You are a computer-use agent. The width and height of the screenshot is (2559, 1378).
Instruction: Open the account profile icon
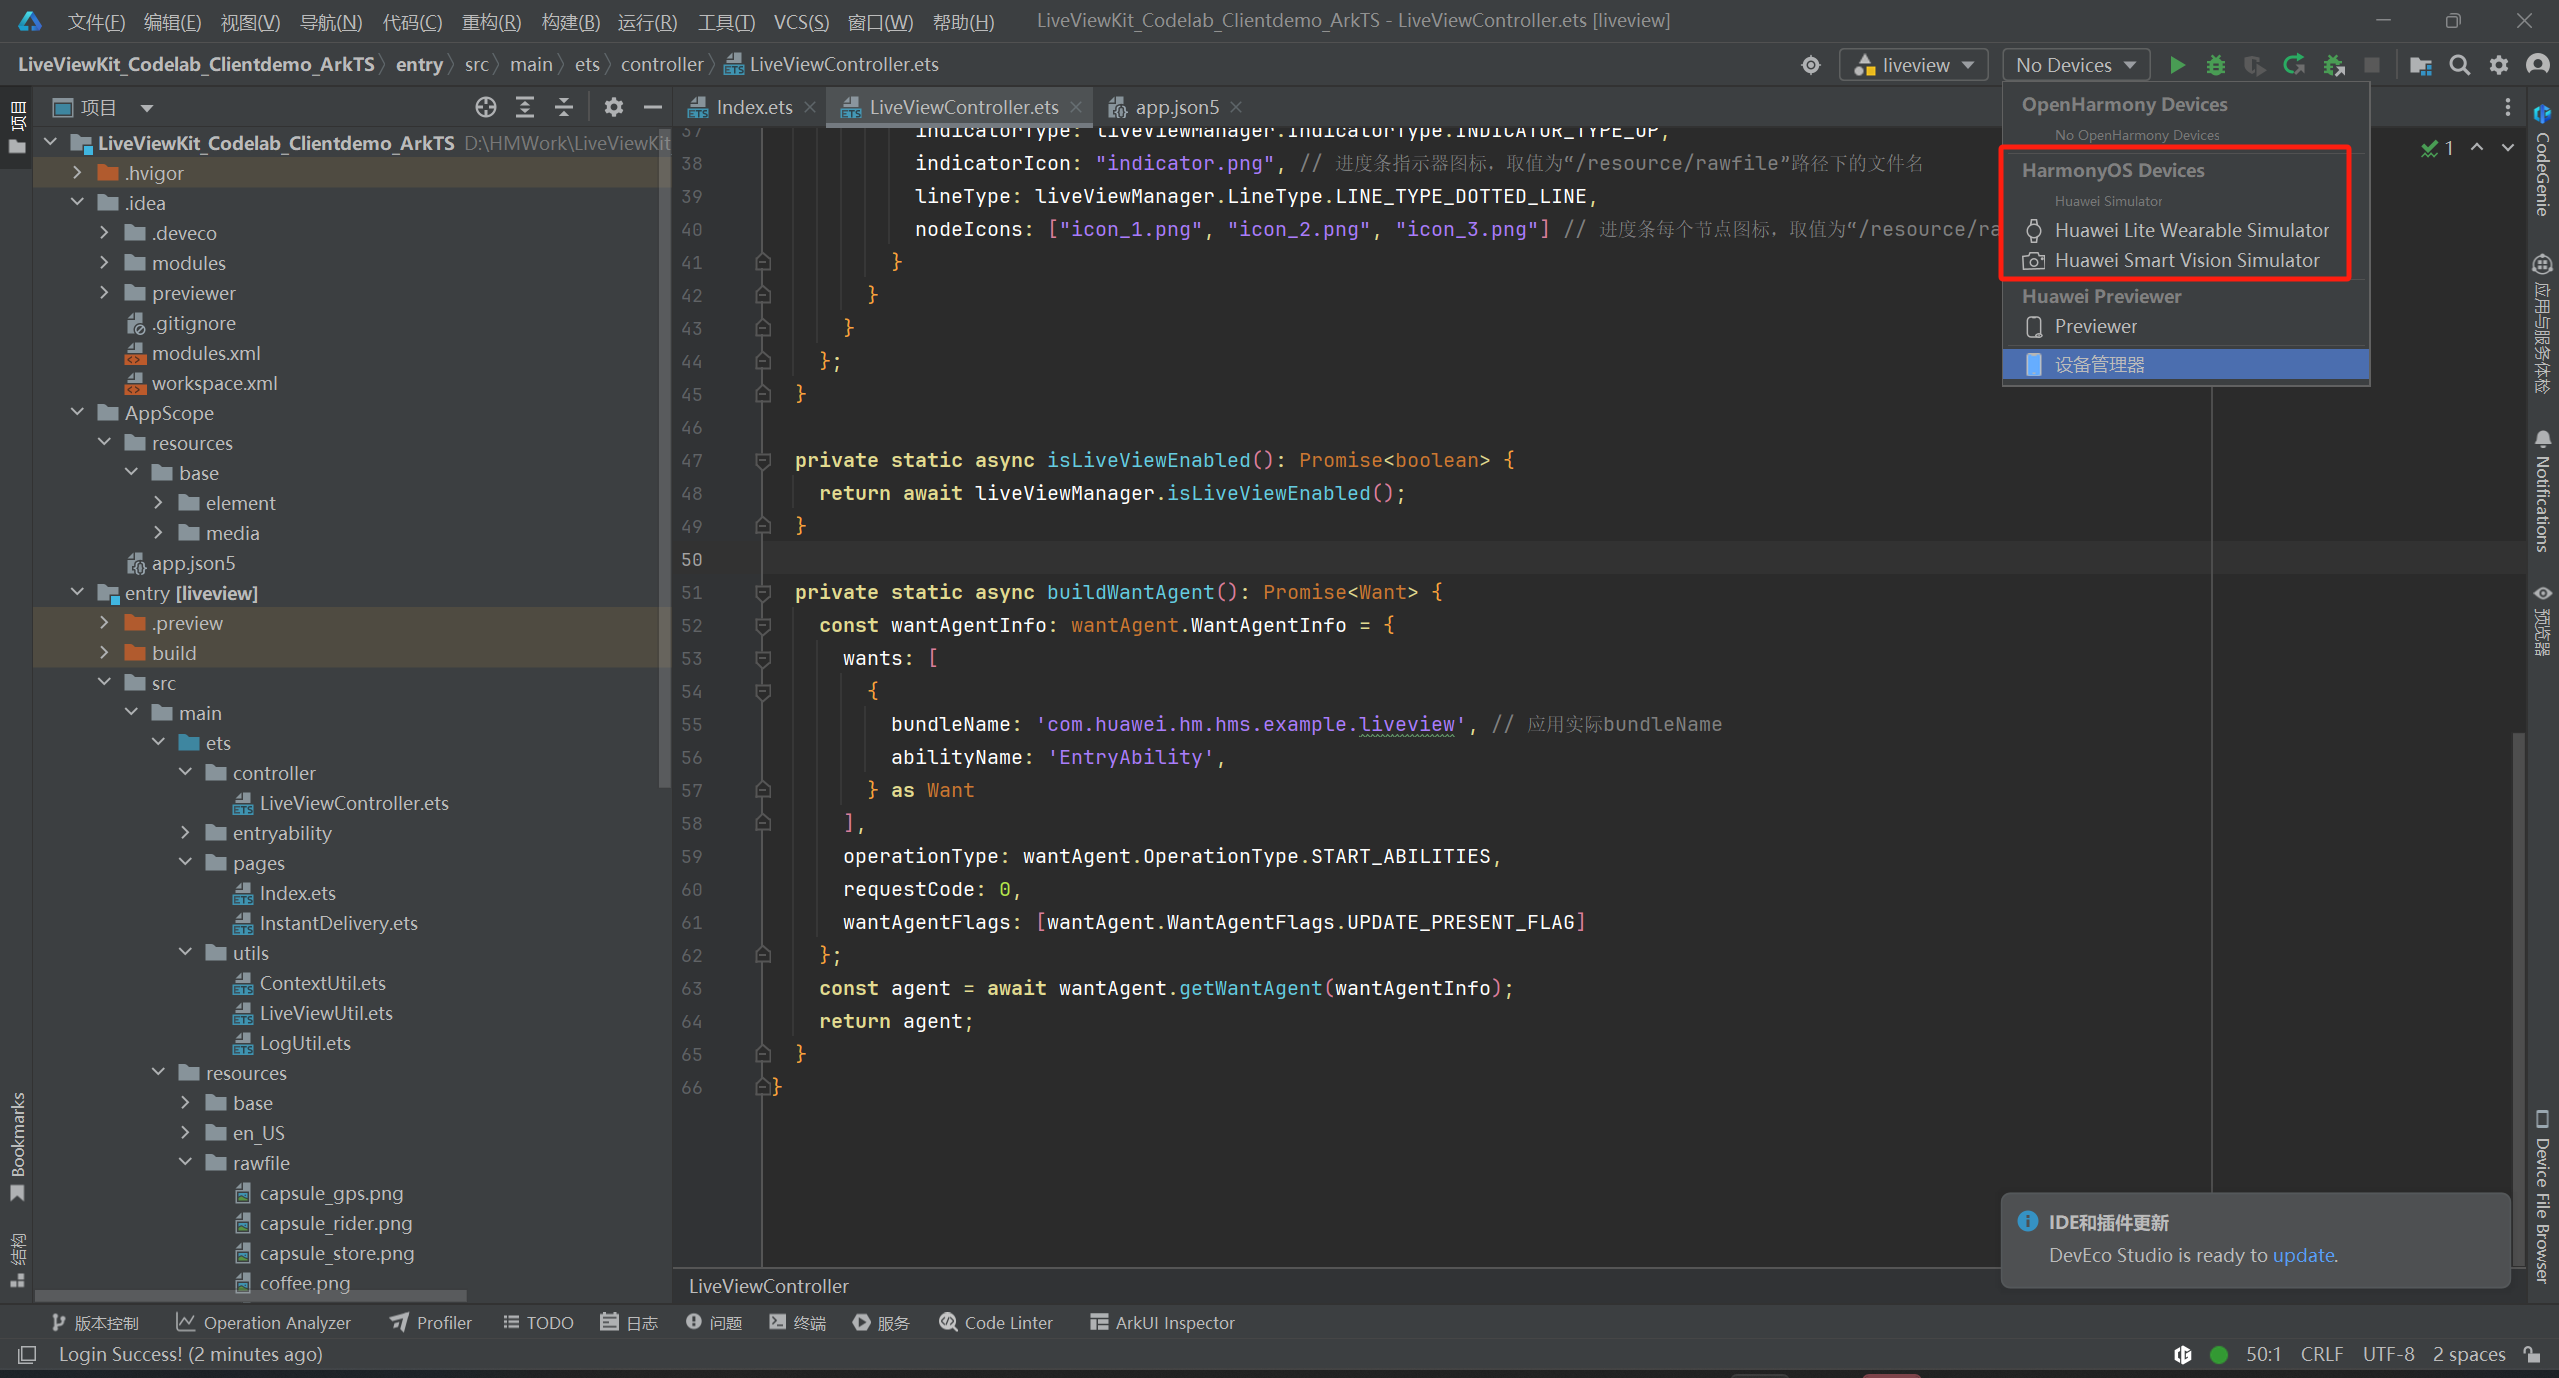(2537, 65)
